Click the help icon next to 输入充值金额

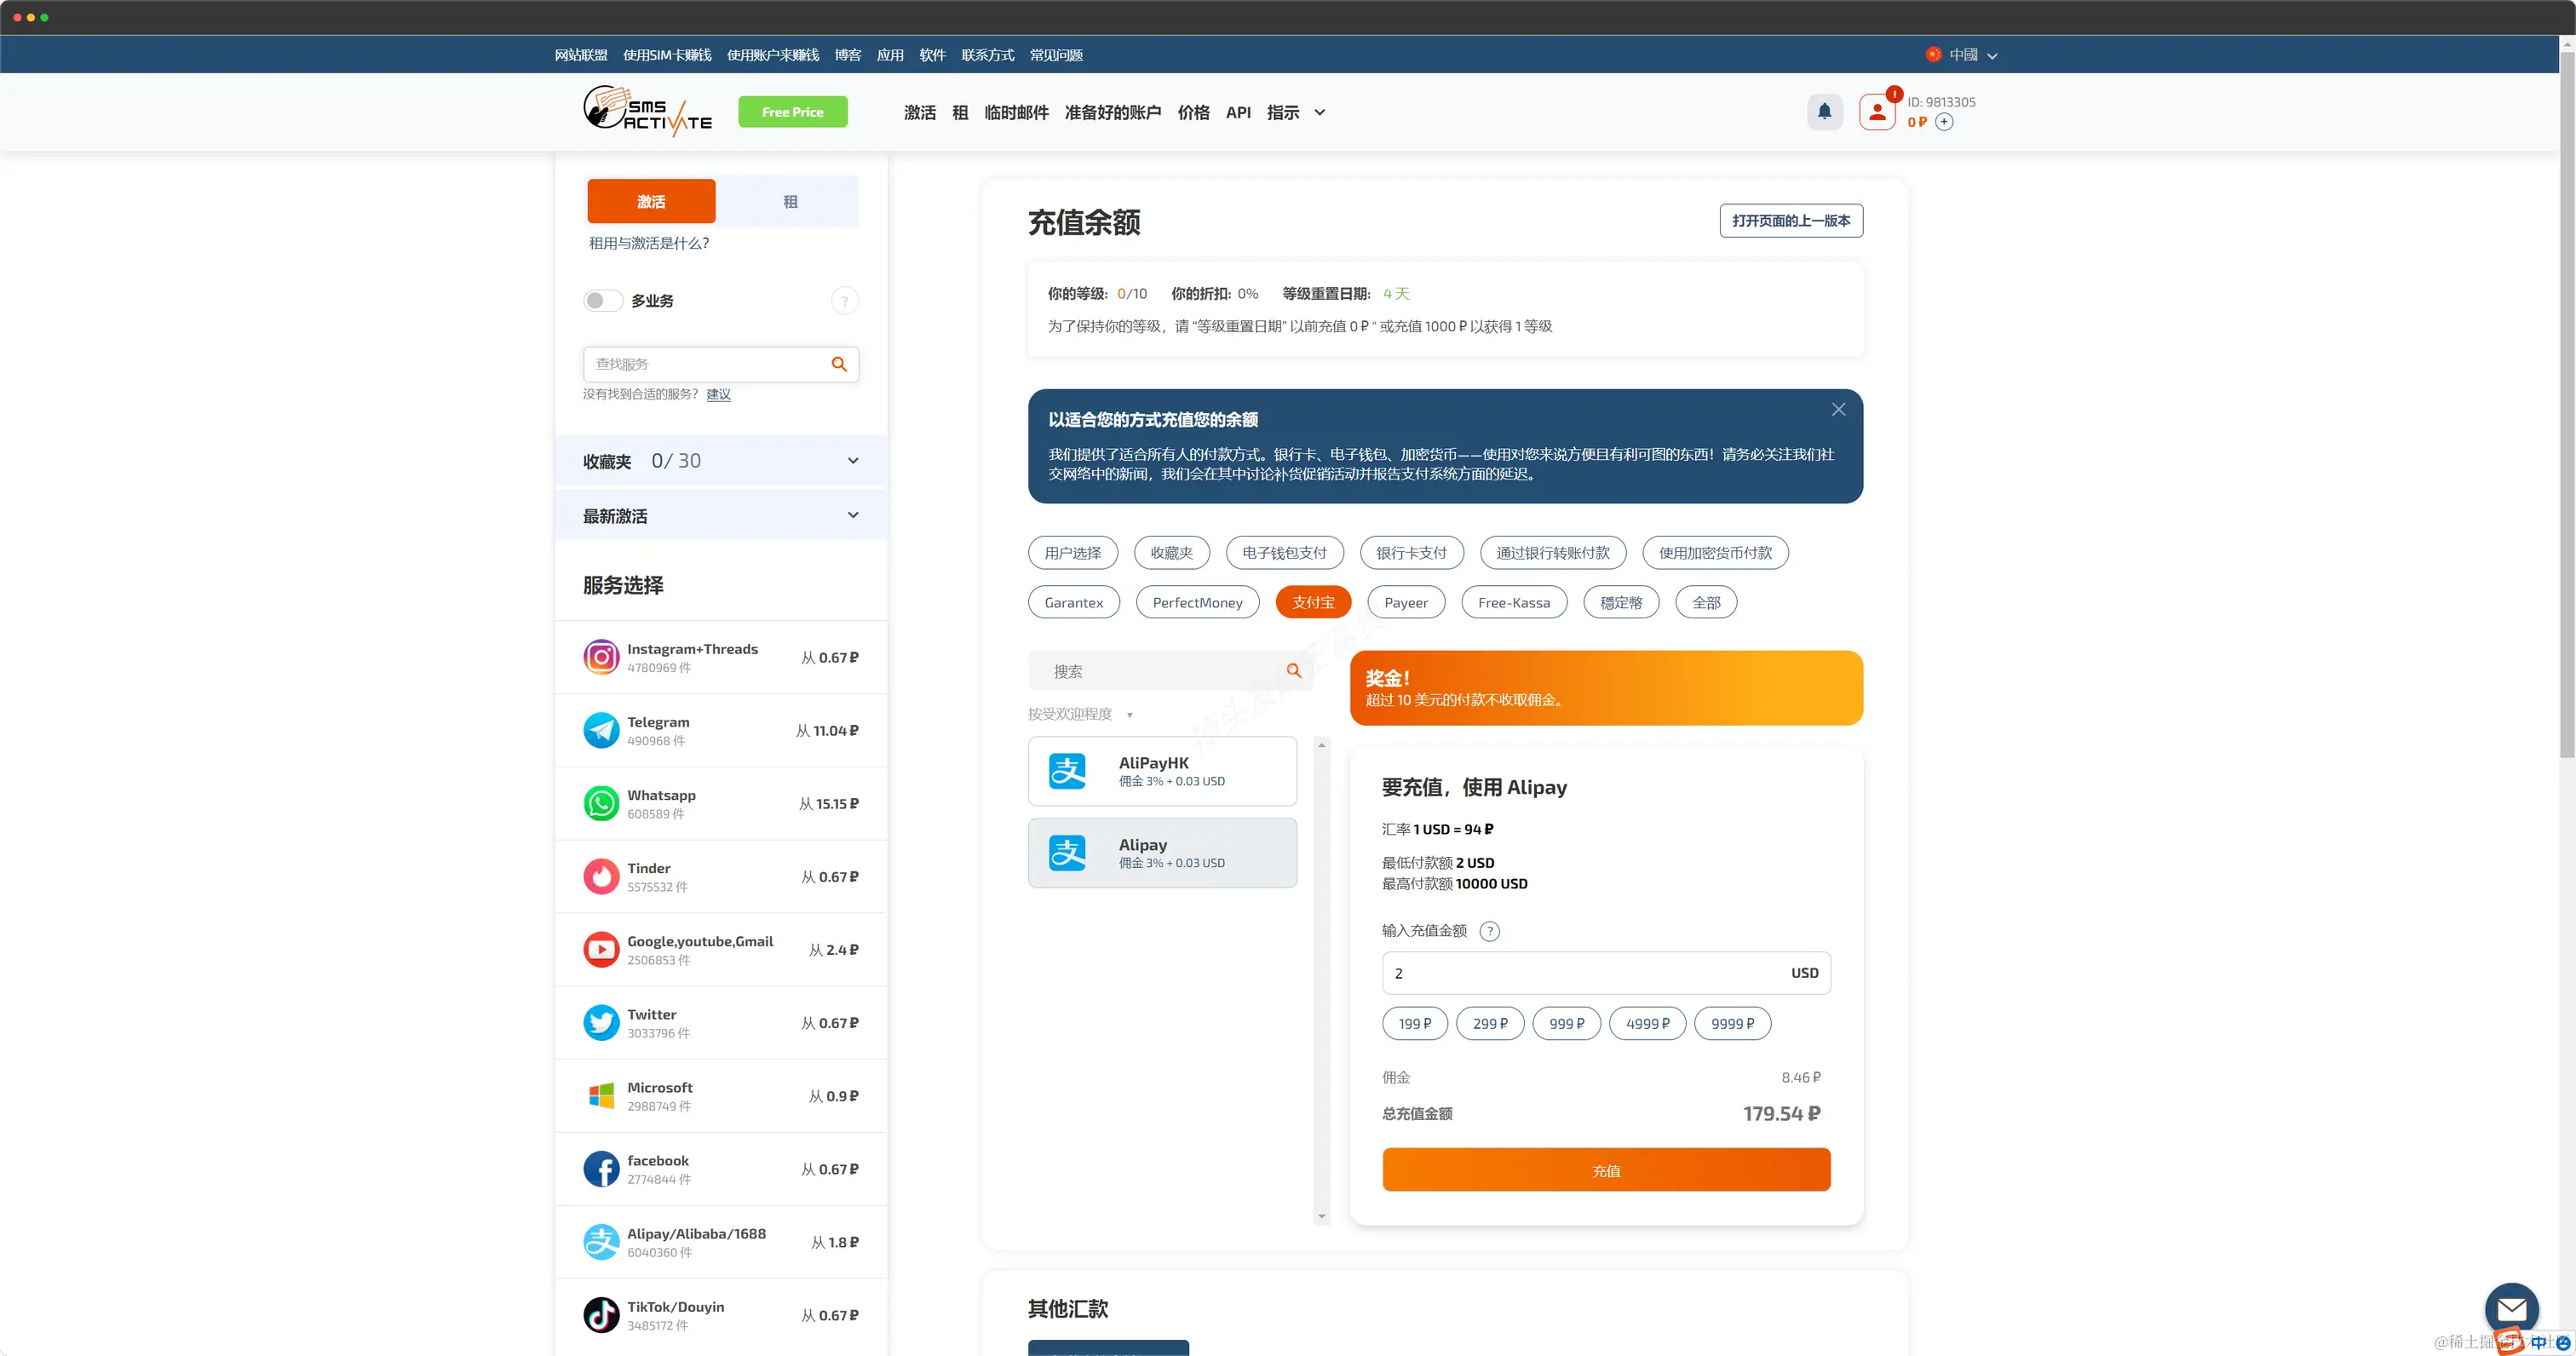1489,931
